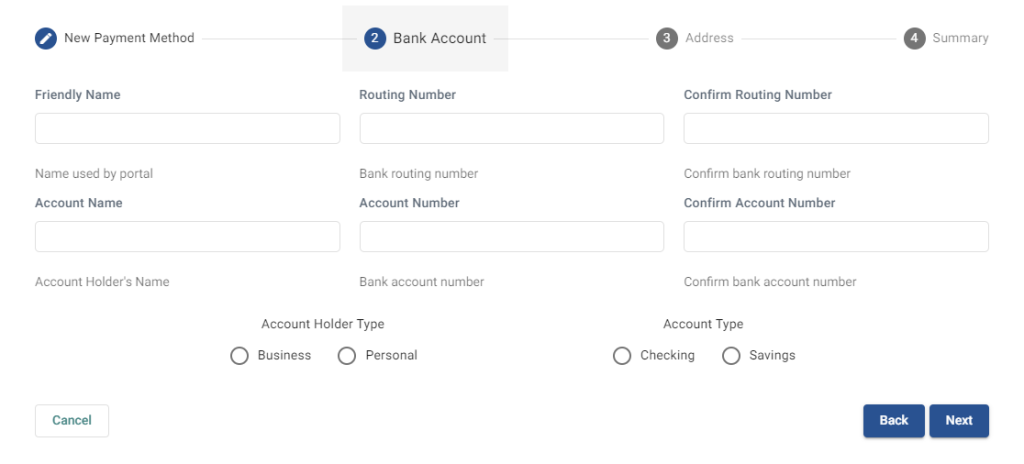Click the Account Number text box
Viewport: 1024px width, 464px height.
click(x=511, y=237)
